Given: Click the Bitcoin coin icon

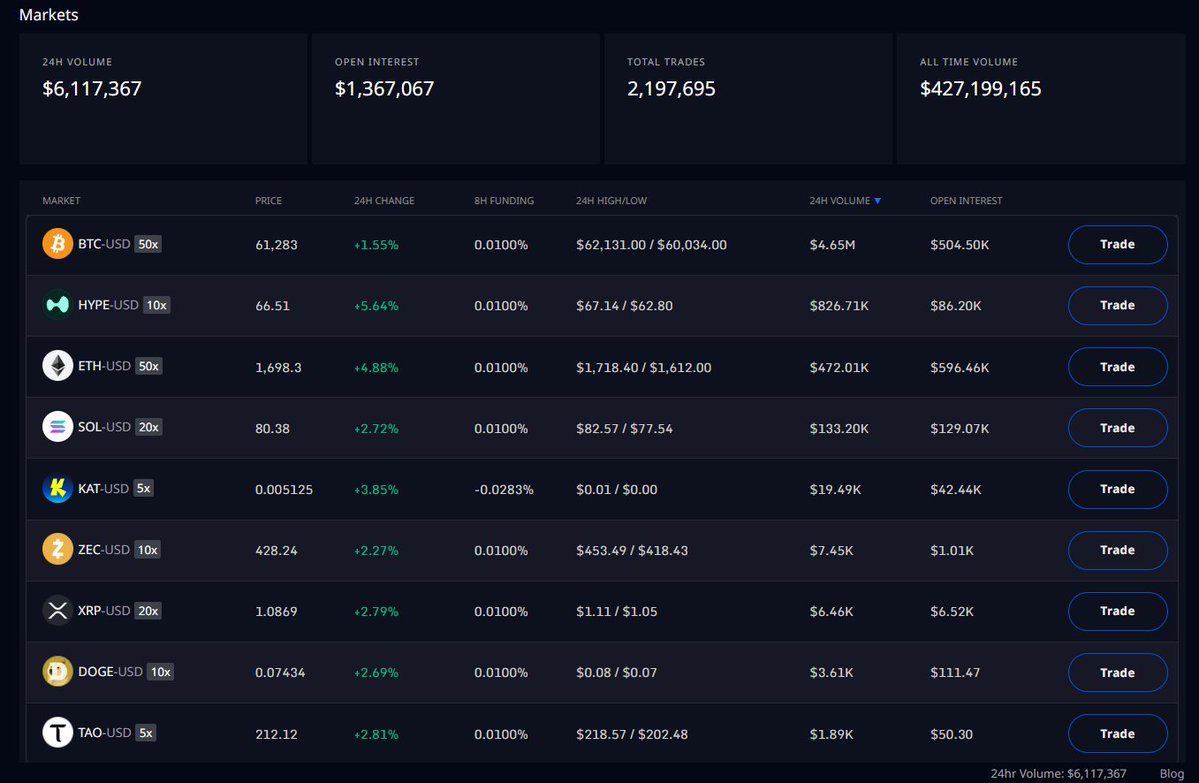Looking at the screenshot, I should click(x=57, y=244).
